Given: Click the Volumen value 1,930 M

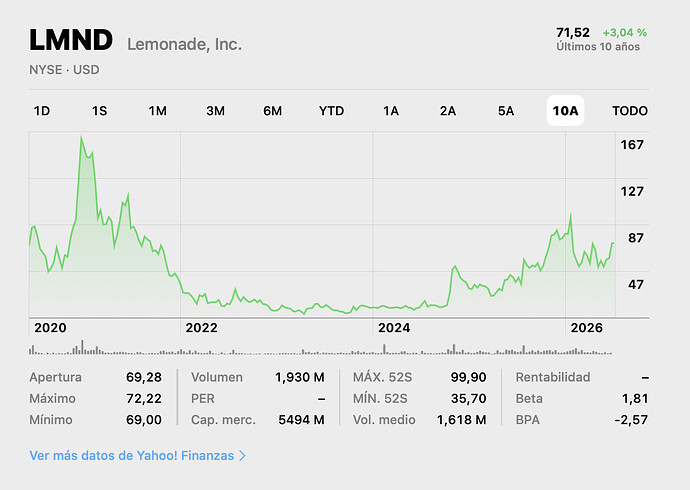Looking at the screenshot, I should click(300, 377).
